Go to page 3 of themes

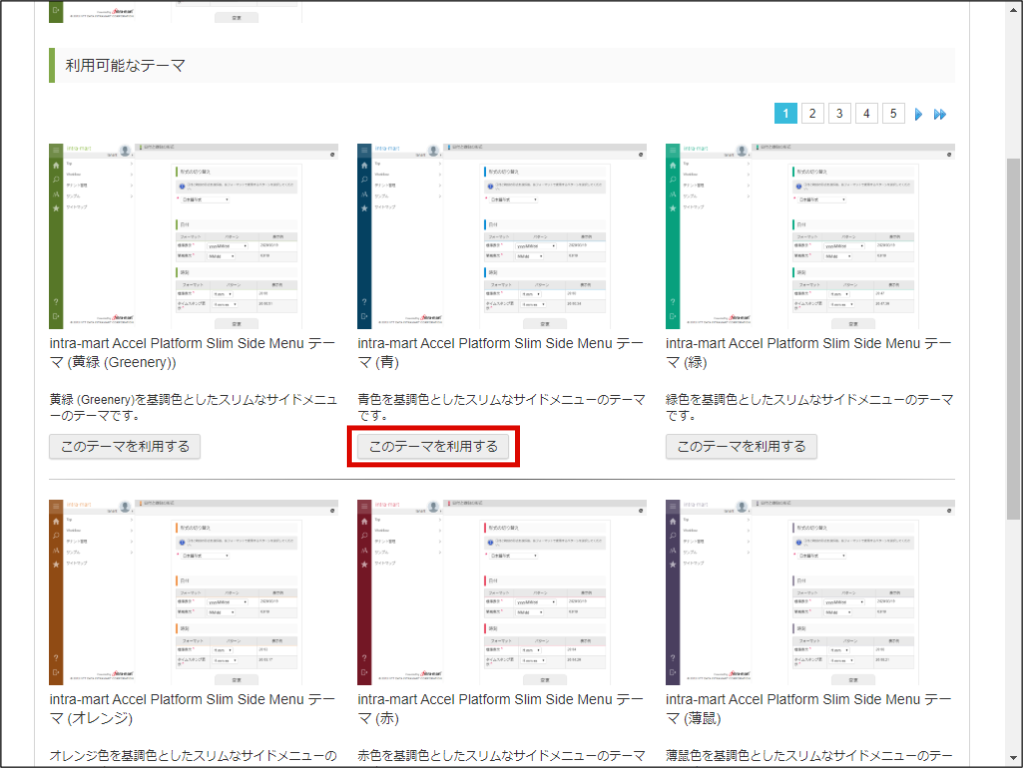click(x=840, y=114)
